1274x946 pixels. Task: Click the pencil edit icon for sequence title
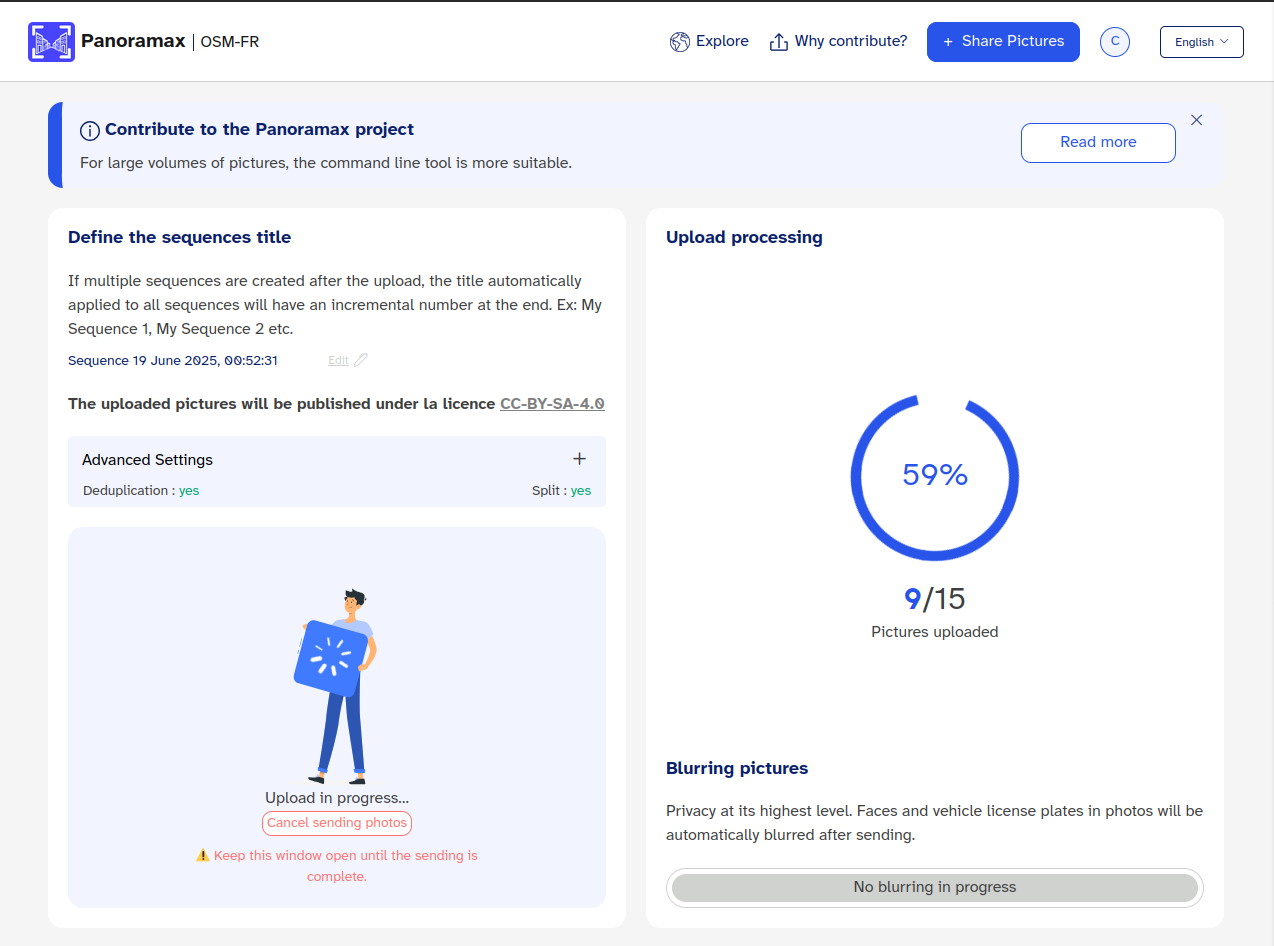(361, 360)
